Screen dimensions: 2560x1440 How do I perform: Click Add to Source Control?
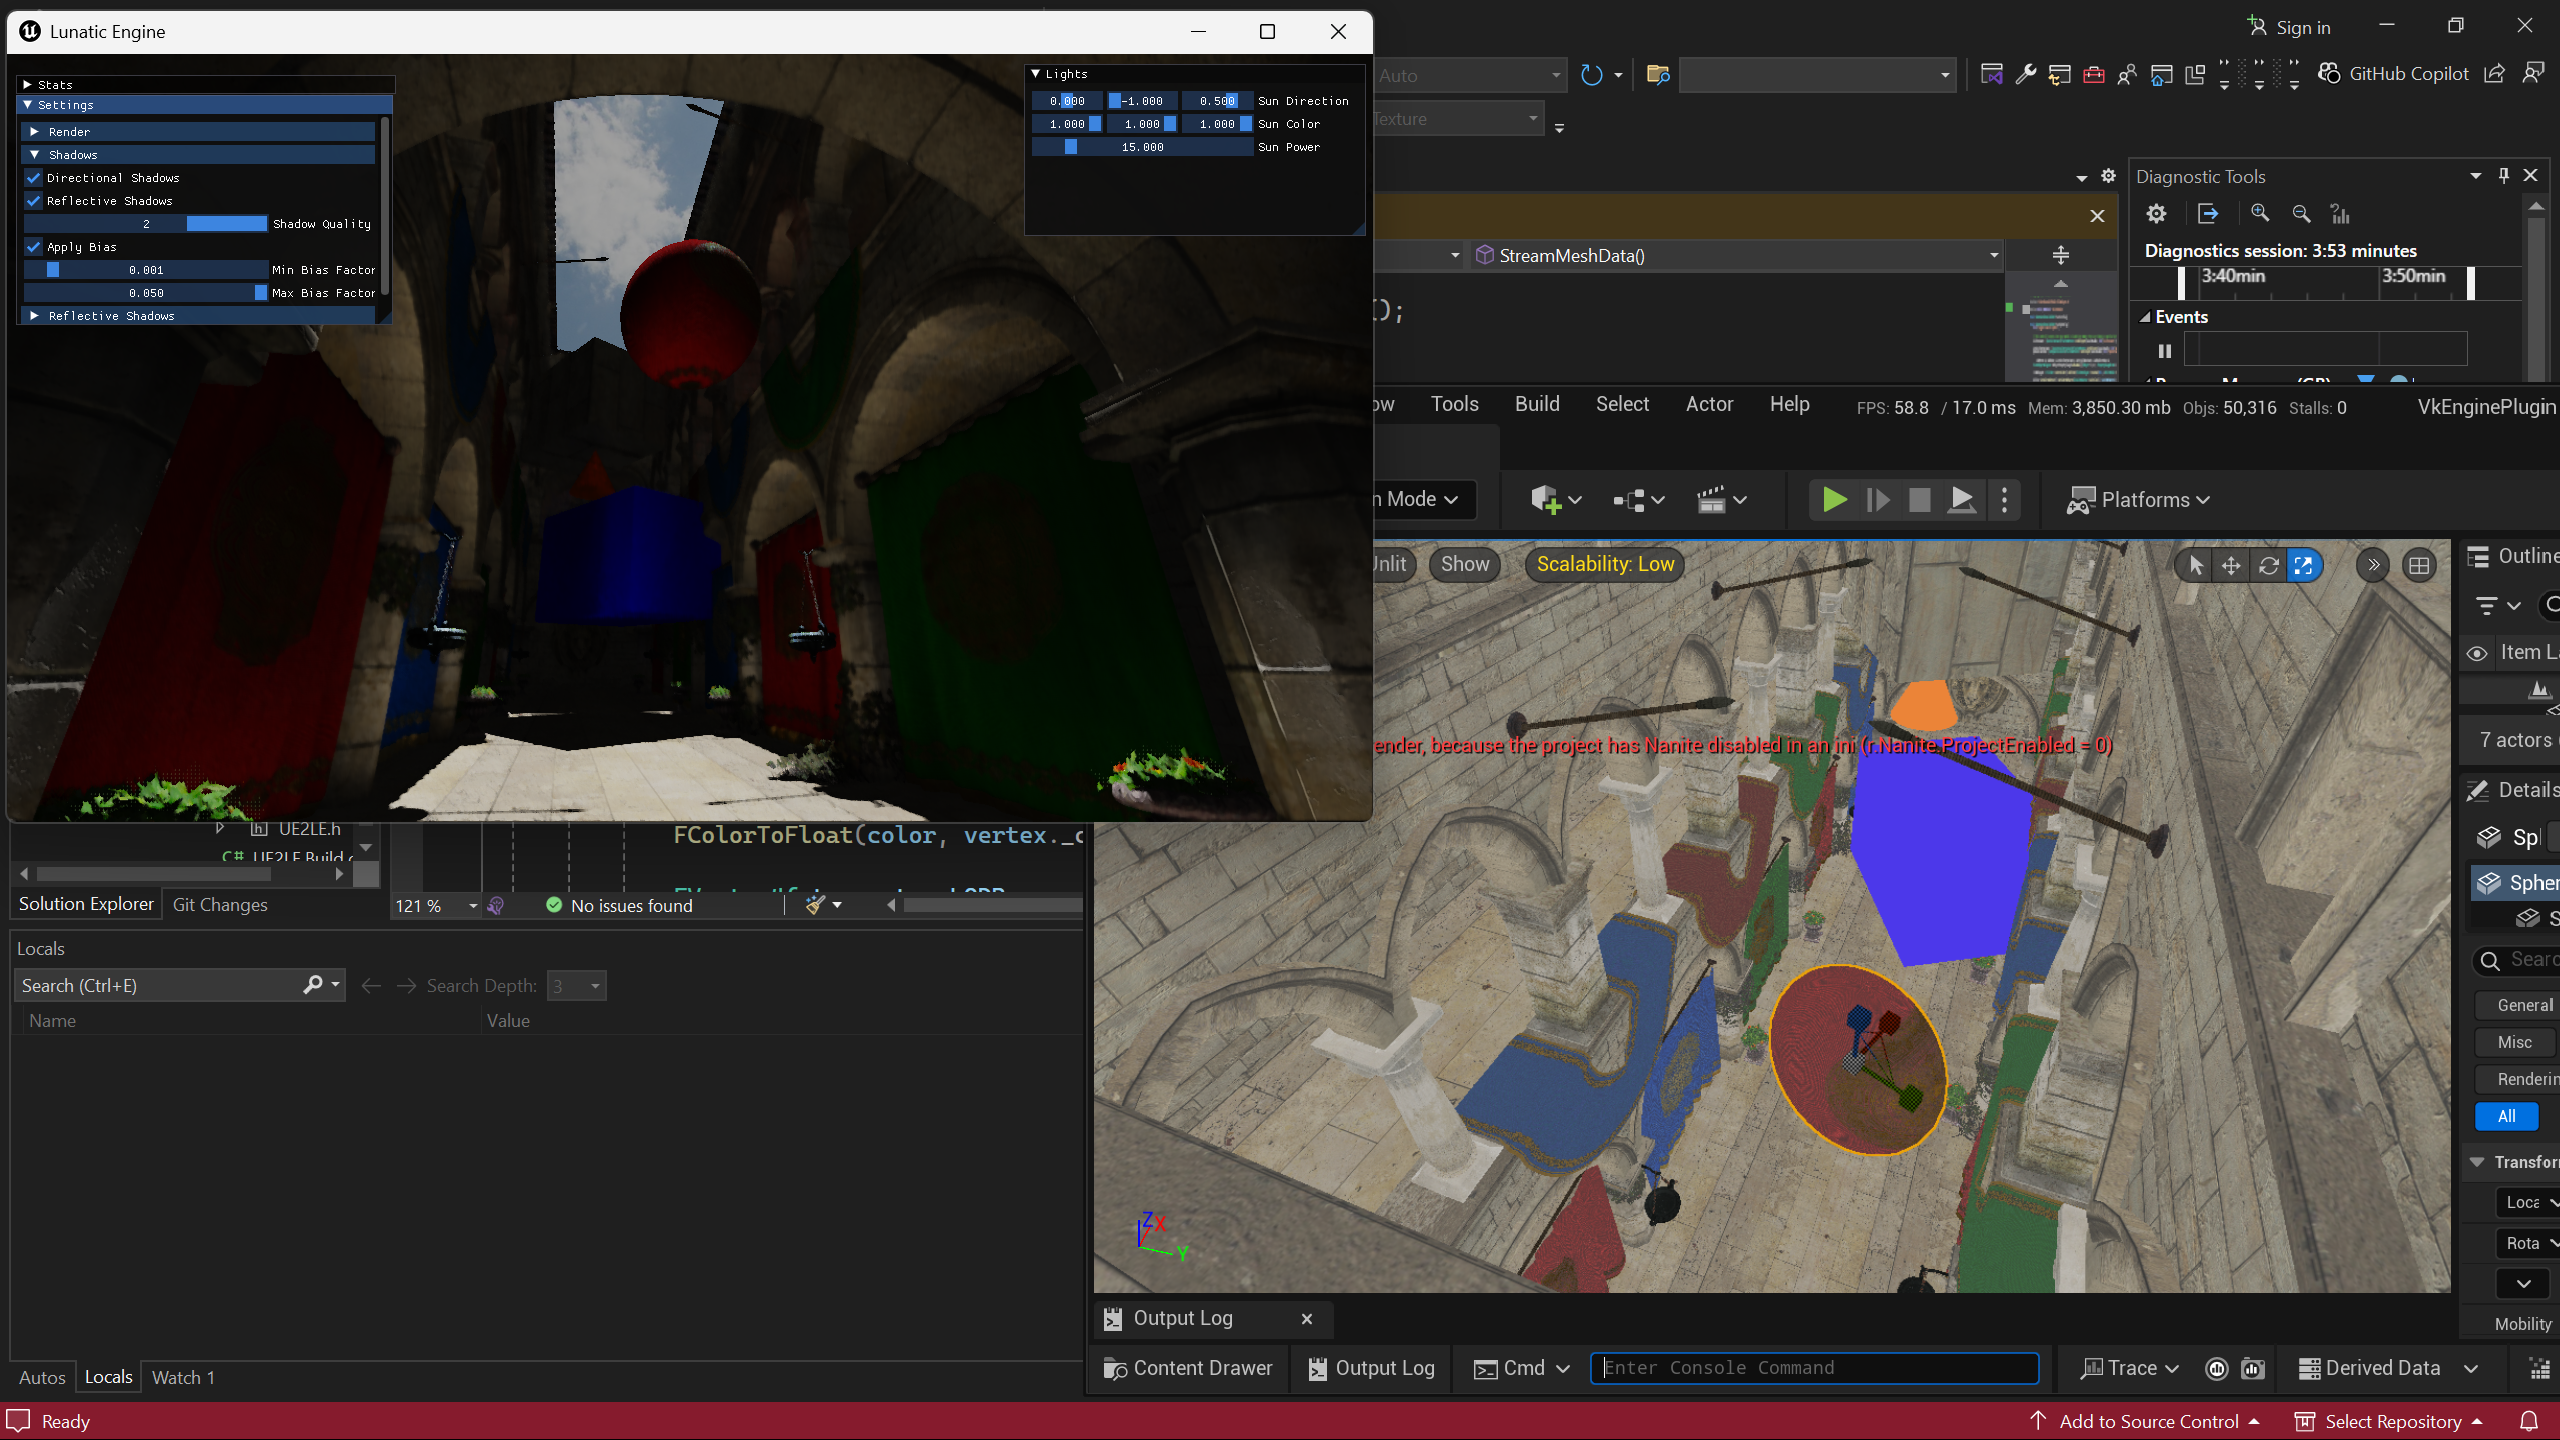click(x=2145, y=1421)
